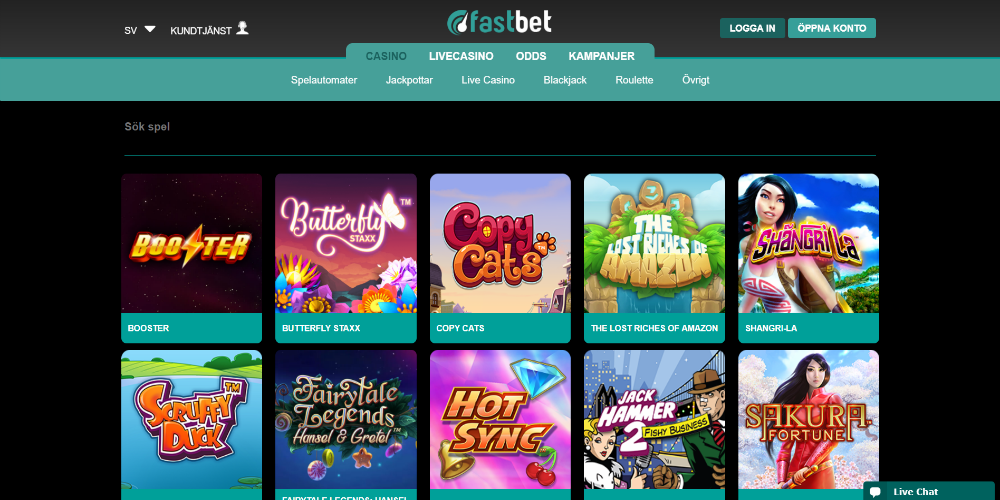Open the Copy Cats game image
Screen dimensions: 1000x500
(x=500, y=244)
